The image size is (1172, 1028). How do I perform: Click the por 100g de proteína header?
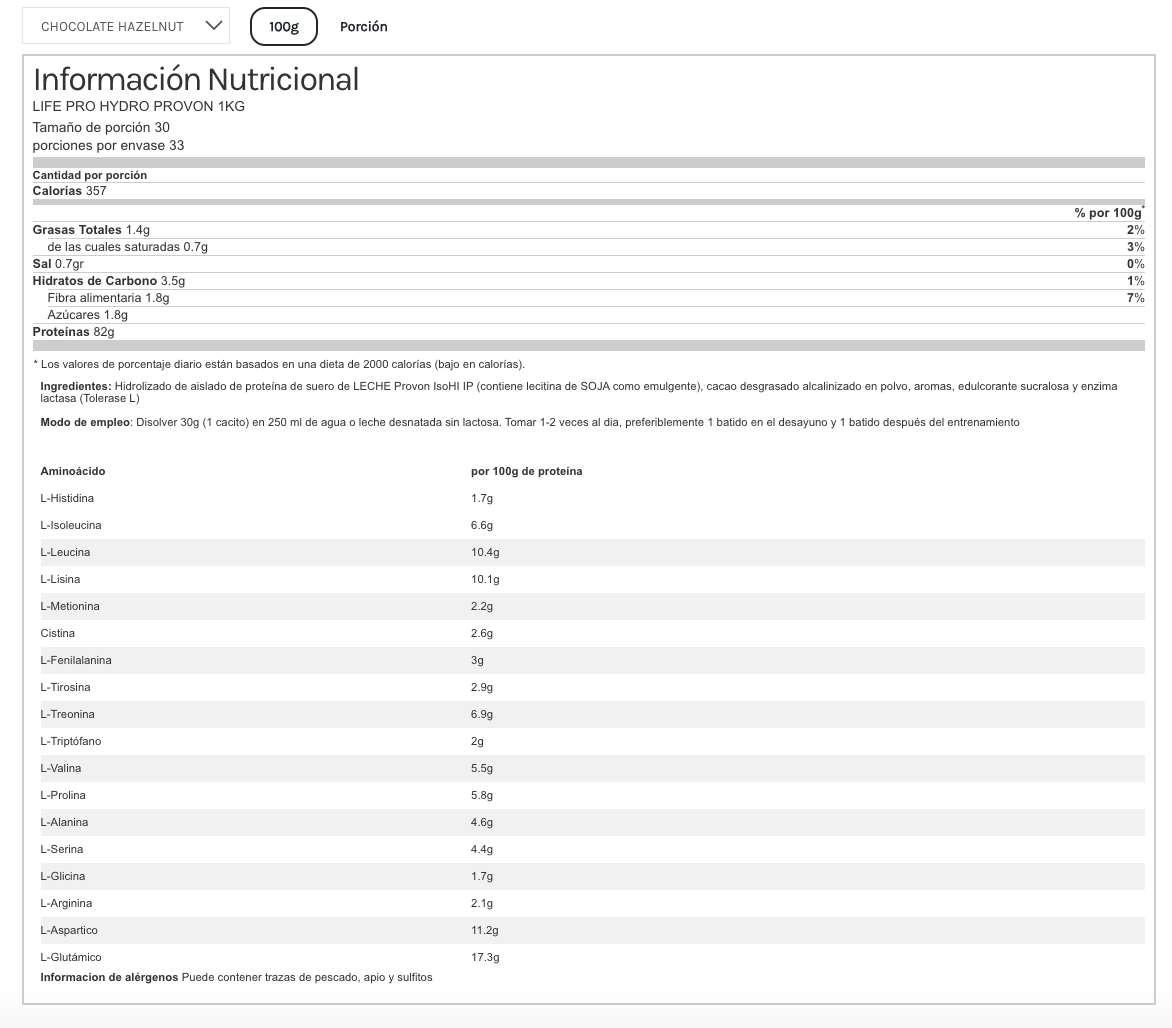(x=526, y=471)
